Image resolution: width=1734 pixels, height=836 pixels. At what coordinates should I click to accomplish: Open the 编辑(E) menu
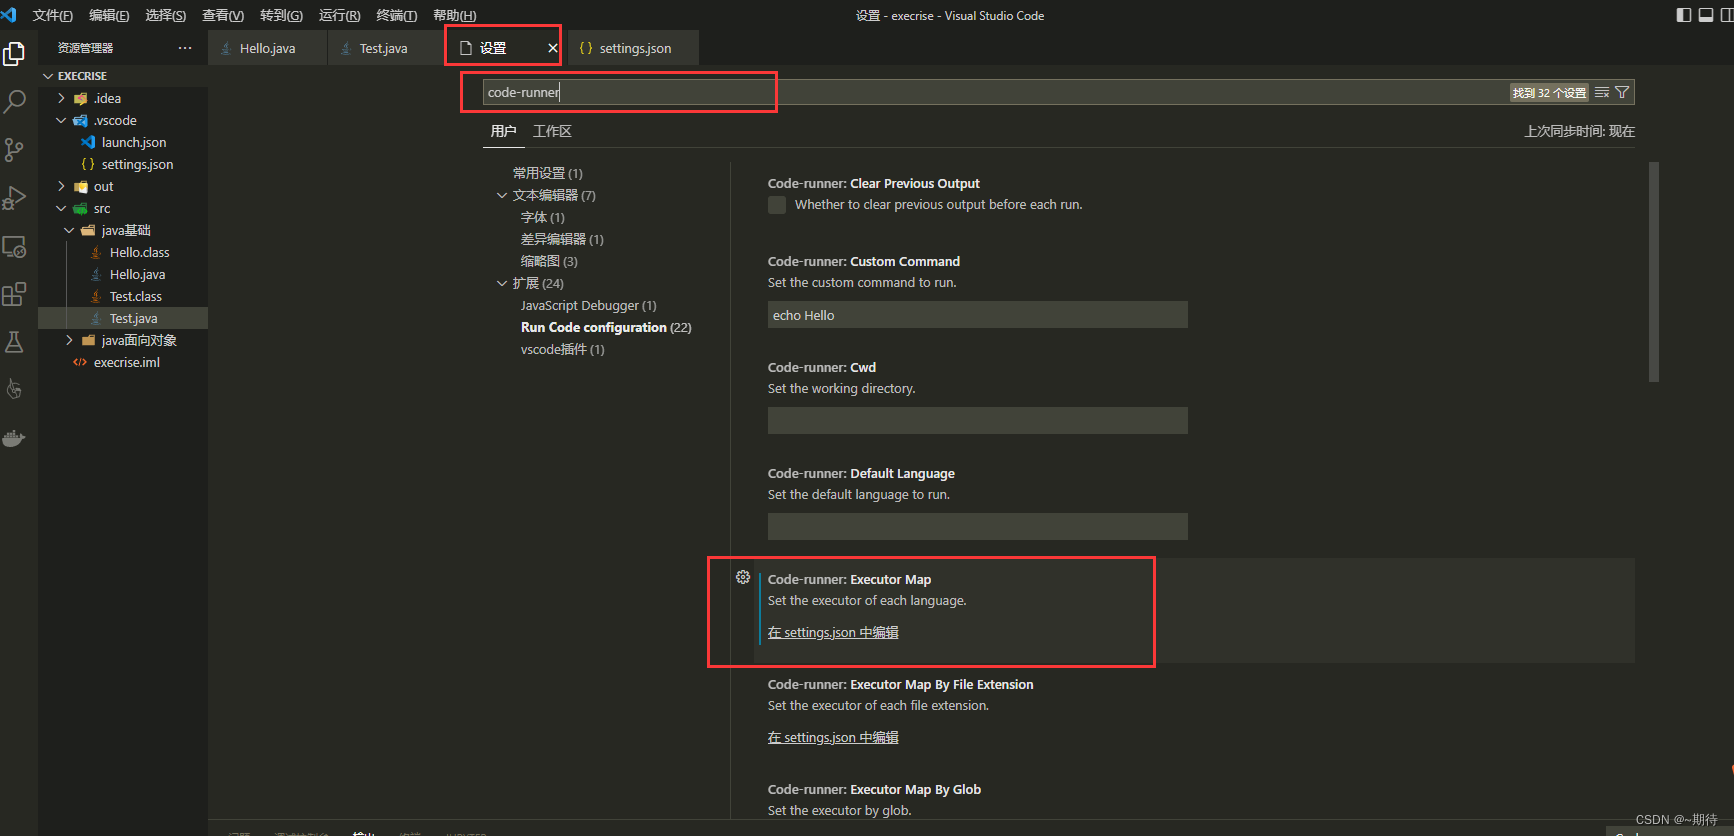(109, 15)
